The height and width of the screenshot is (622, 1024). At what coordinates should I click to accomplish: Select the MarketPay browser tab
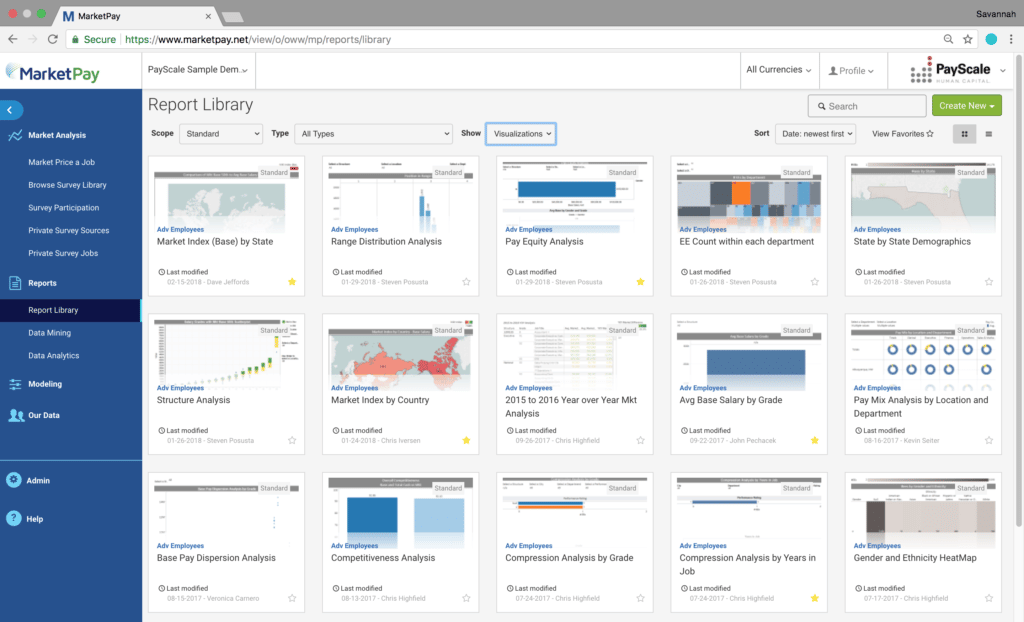tap(137, 16)
